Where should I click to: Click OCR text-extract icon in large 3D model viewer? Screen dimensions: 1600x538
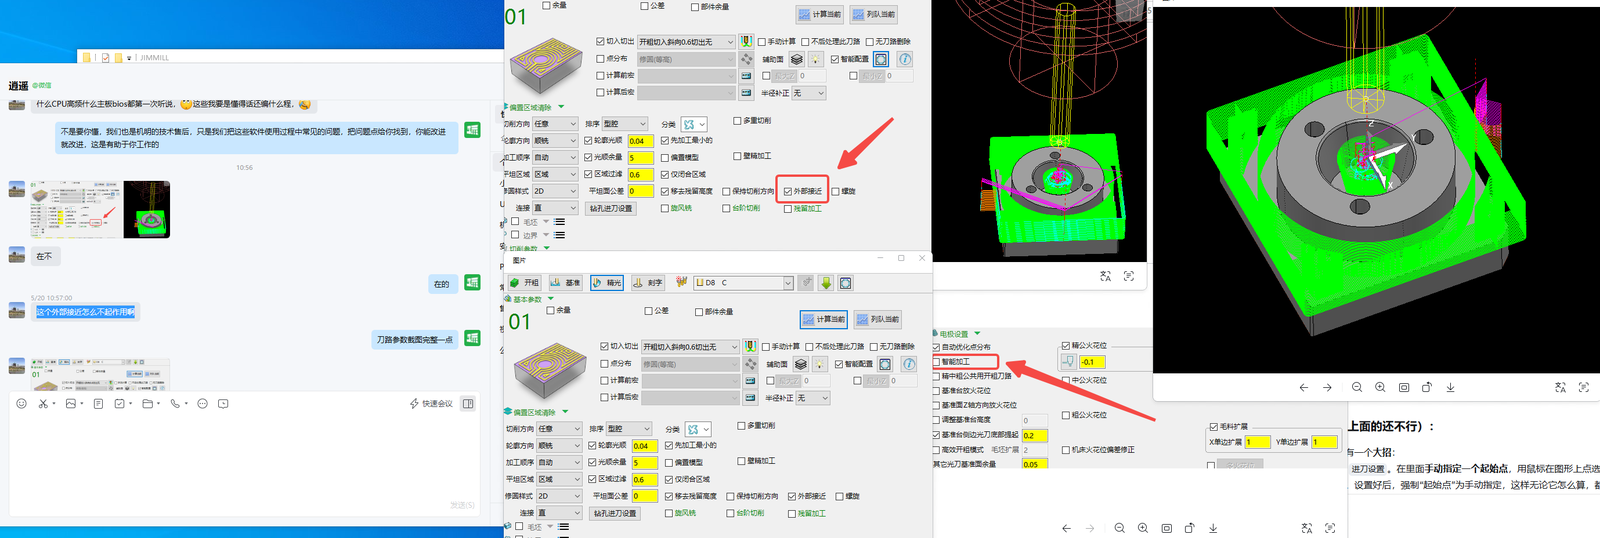[x=1583, y=387]
